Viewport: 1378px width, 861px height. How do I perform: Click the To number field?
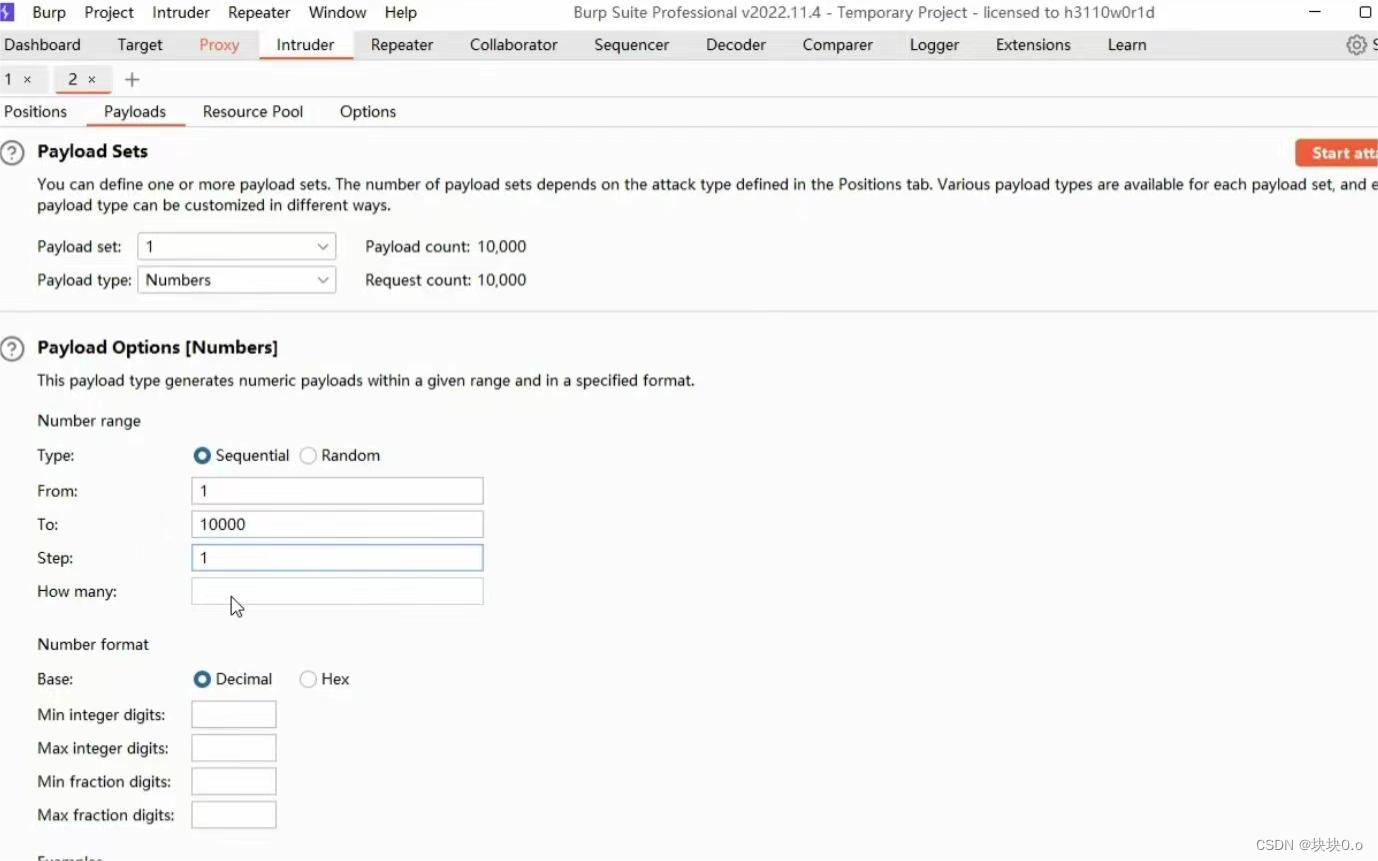337,524
